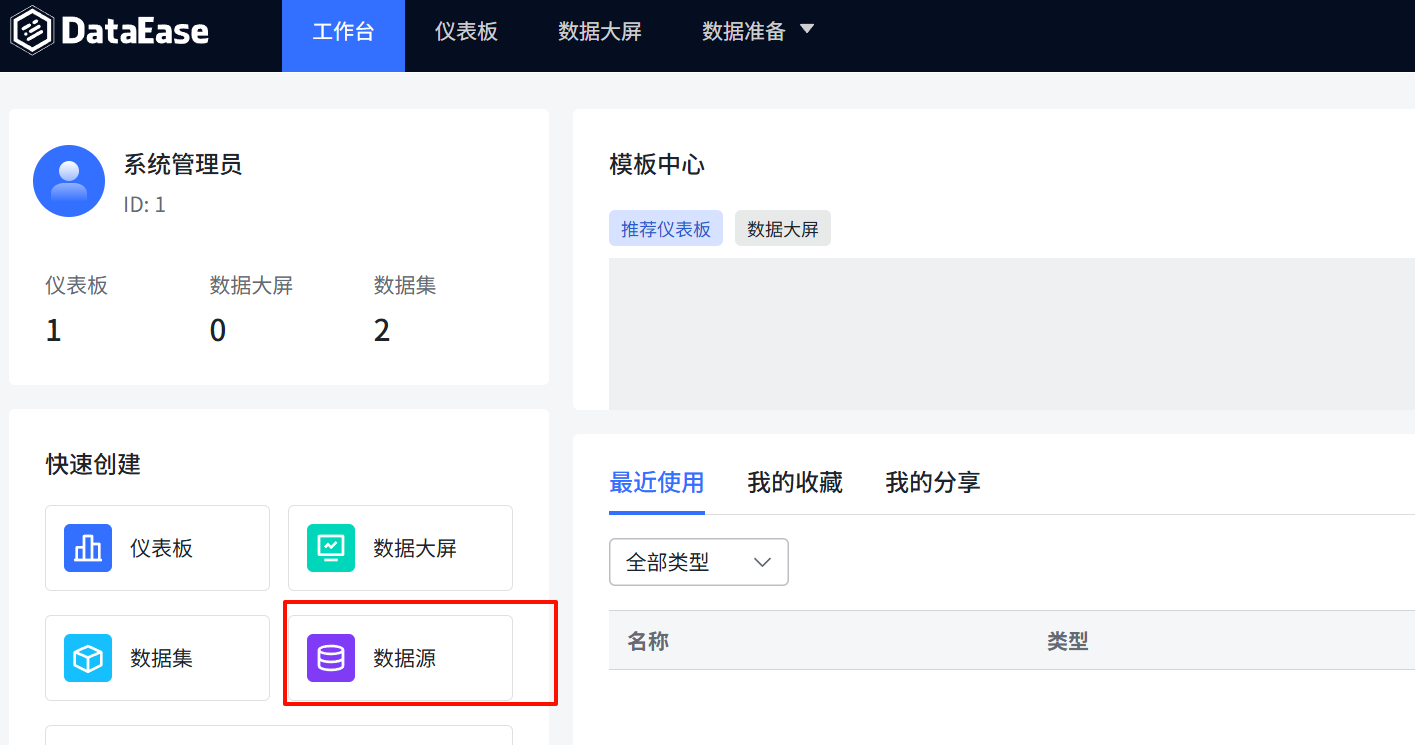The width and height of the screenshot is (1415, 745).
Task: Click the 数据集 count of 2
Action: pos(382,331)
